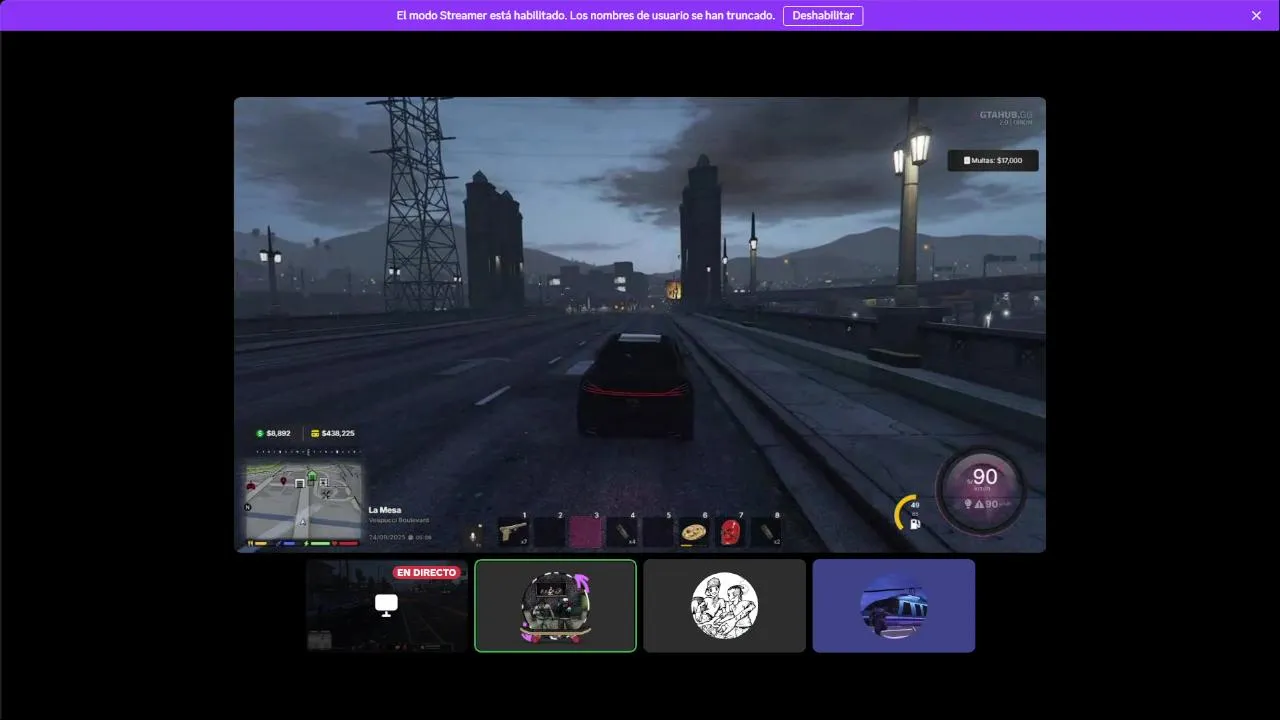Image resolution: width=1280 pixels, height=720 pixels.
Task: Click the green stamina status bar
Action: 320,543
